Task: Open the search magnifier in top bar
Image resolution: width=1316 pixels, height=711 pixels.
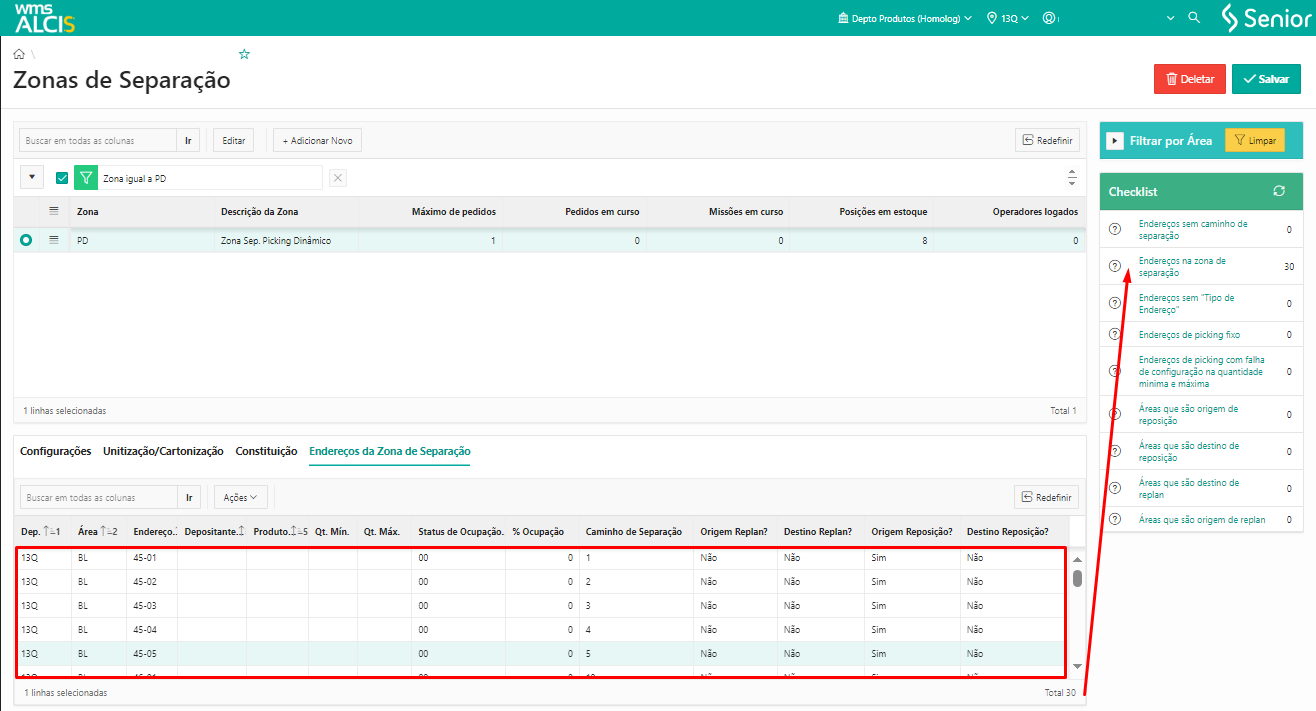Action: coord(1193,18)
